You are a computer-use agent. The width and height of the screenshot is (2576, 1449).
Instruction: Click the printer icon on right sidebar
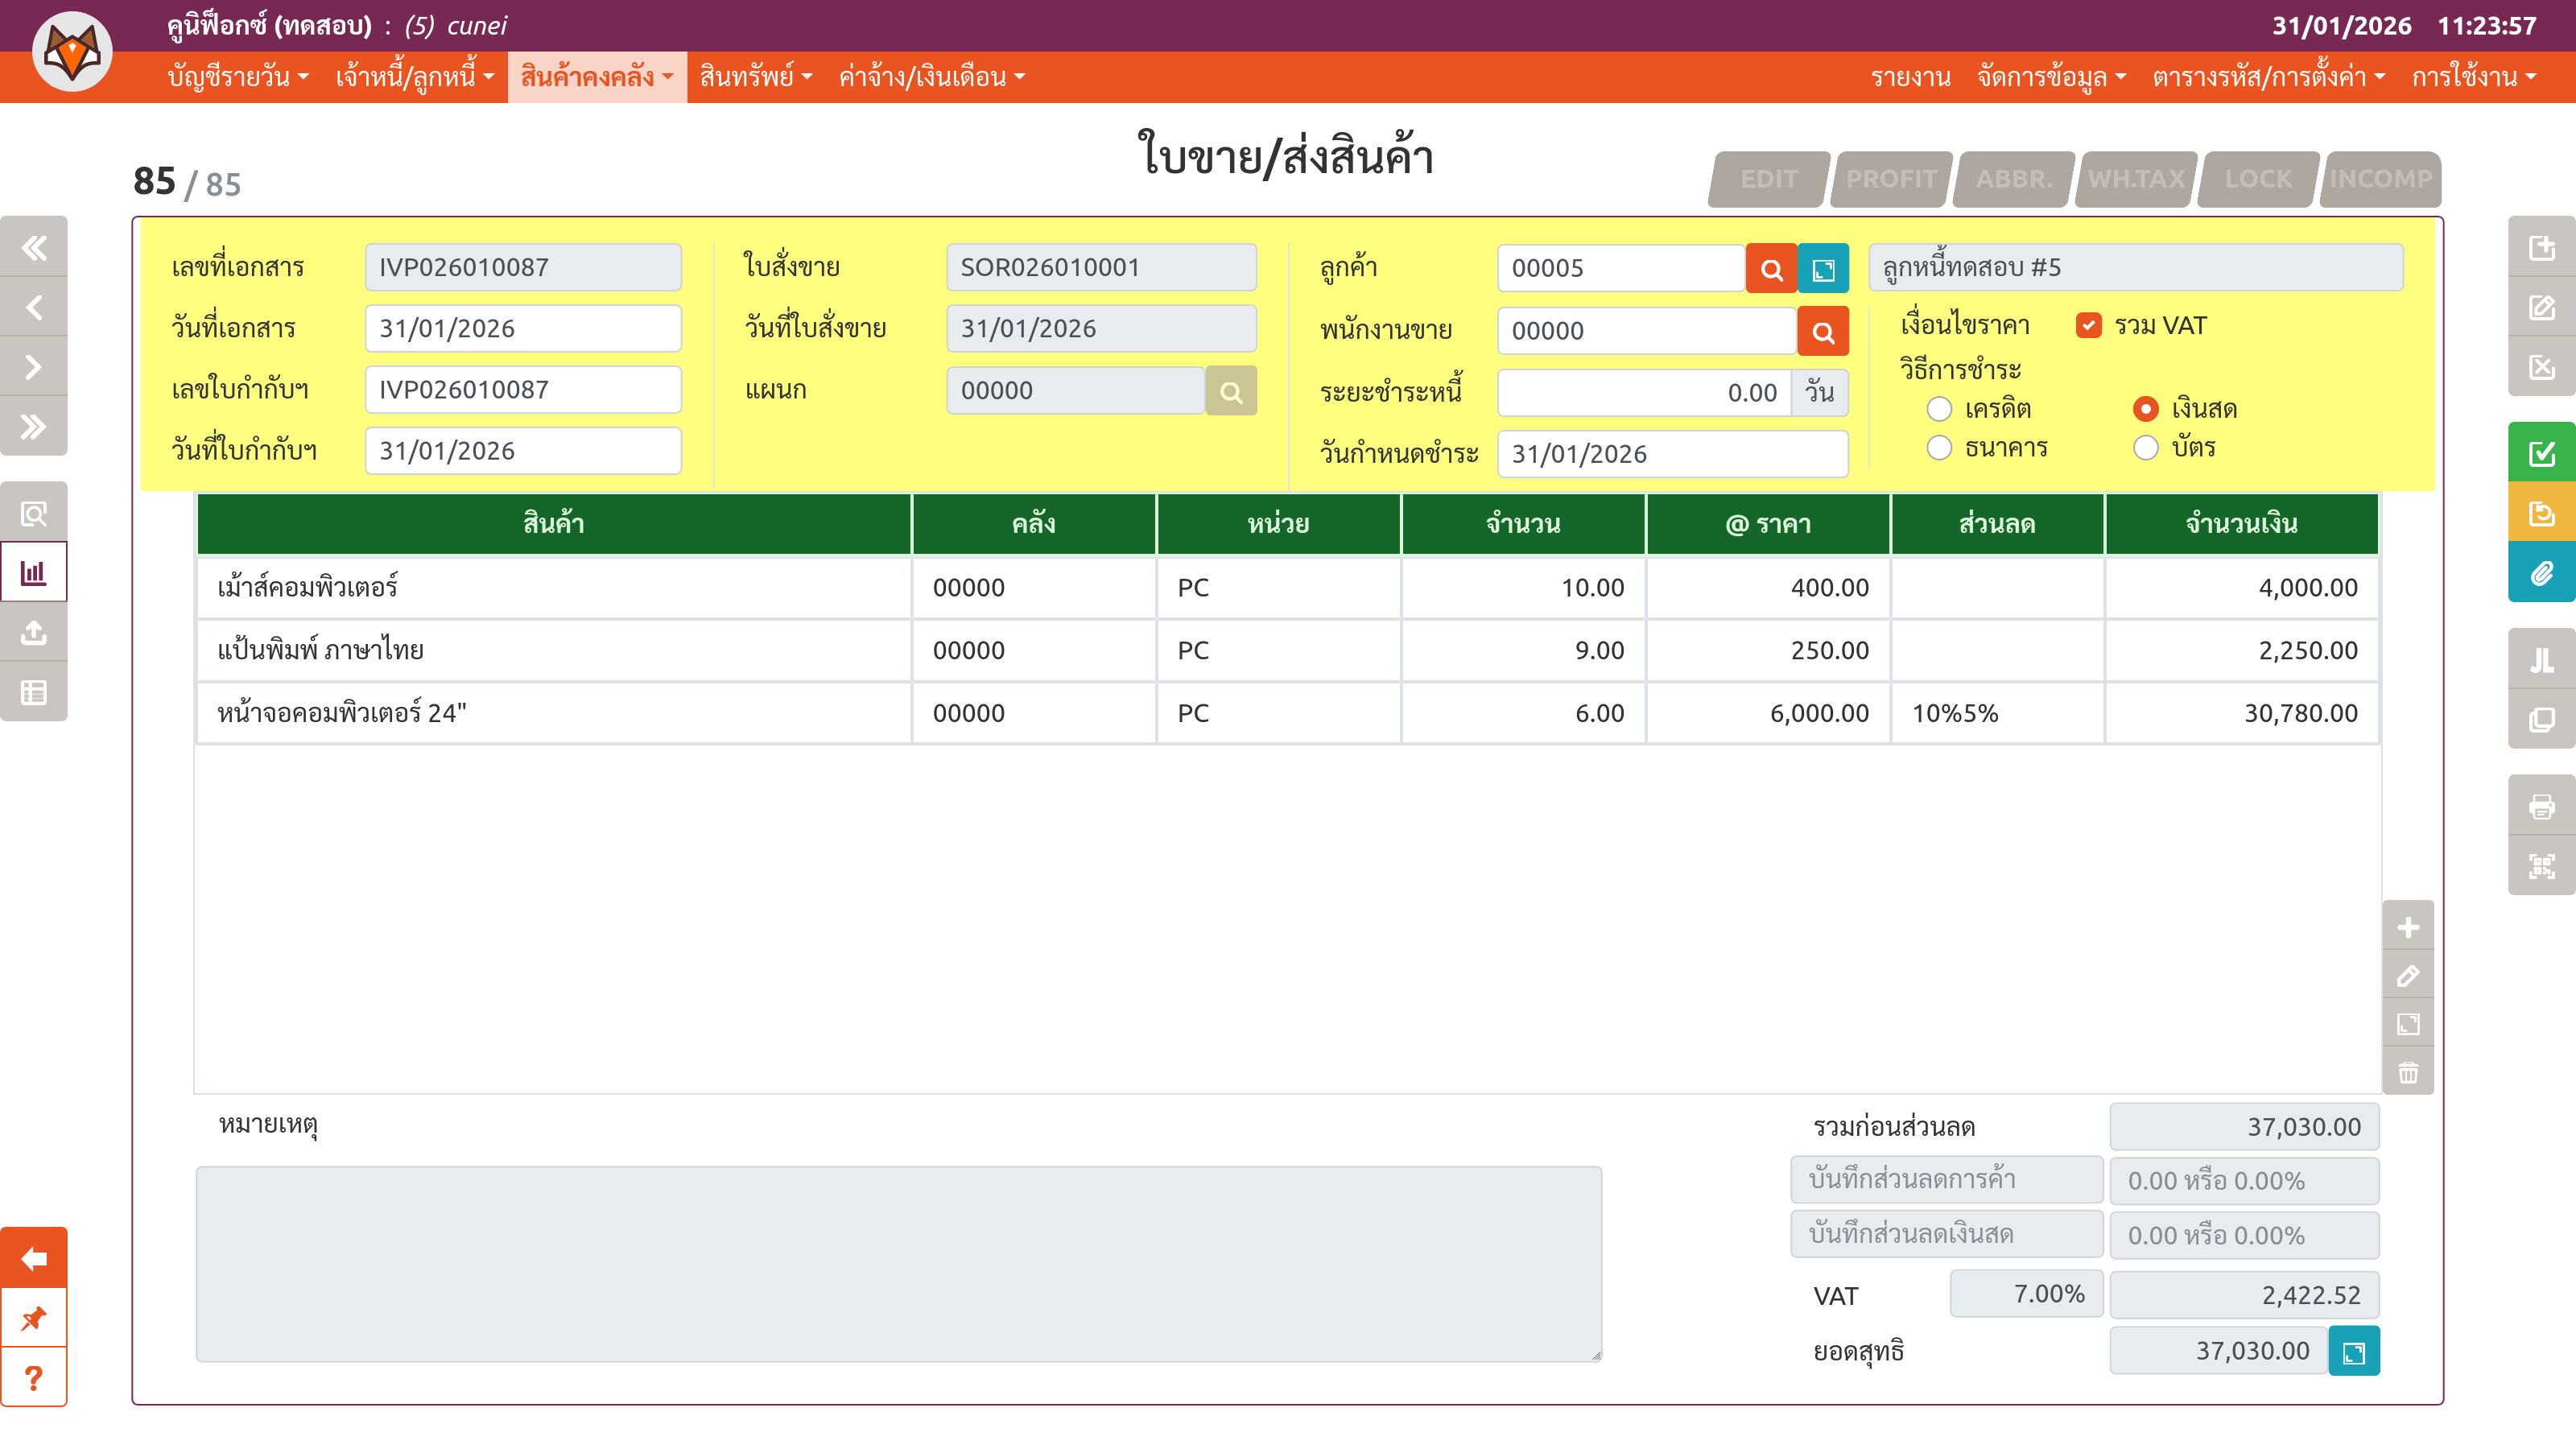coord(2541,806)
